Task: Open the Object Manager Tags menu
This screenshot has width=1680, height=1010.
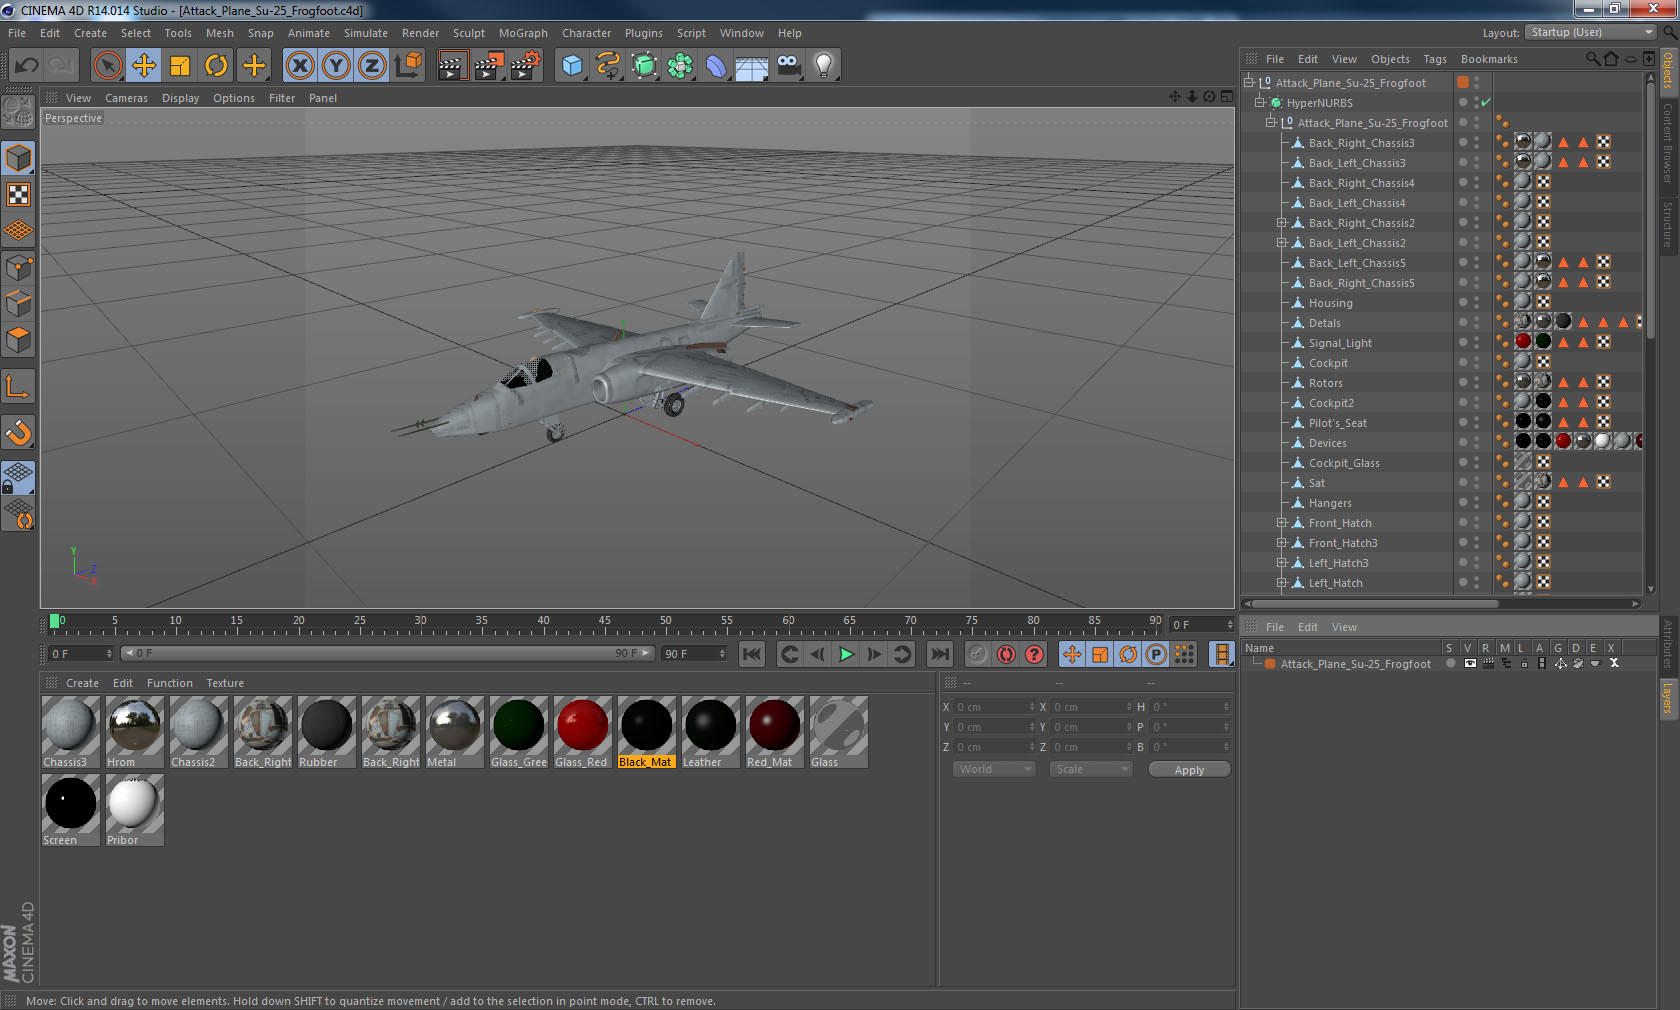Action: coord(1435,59)
